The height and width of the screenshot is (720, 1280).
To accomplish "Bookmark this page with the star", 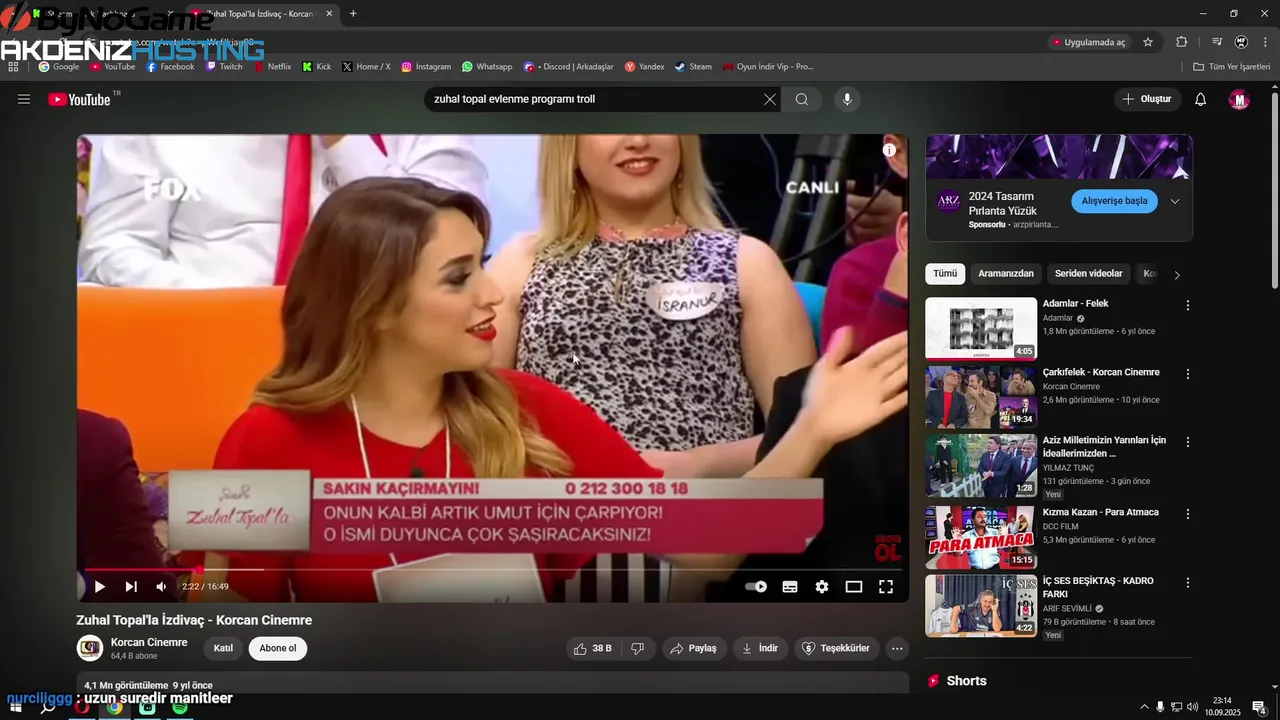I will [1148, 42].
